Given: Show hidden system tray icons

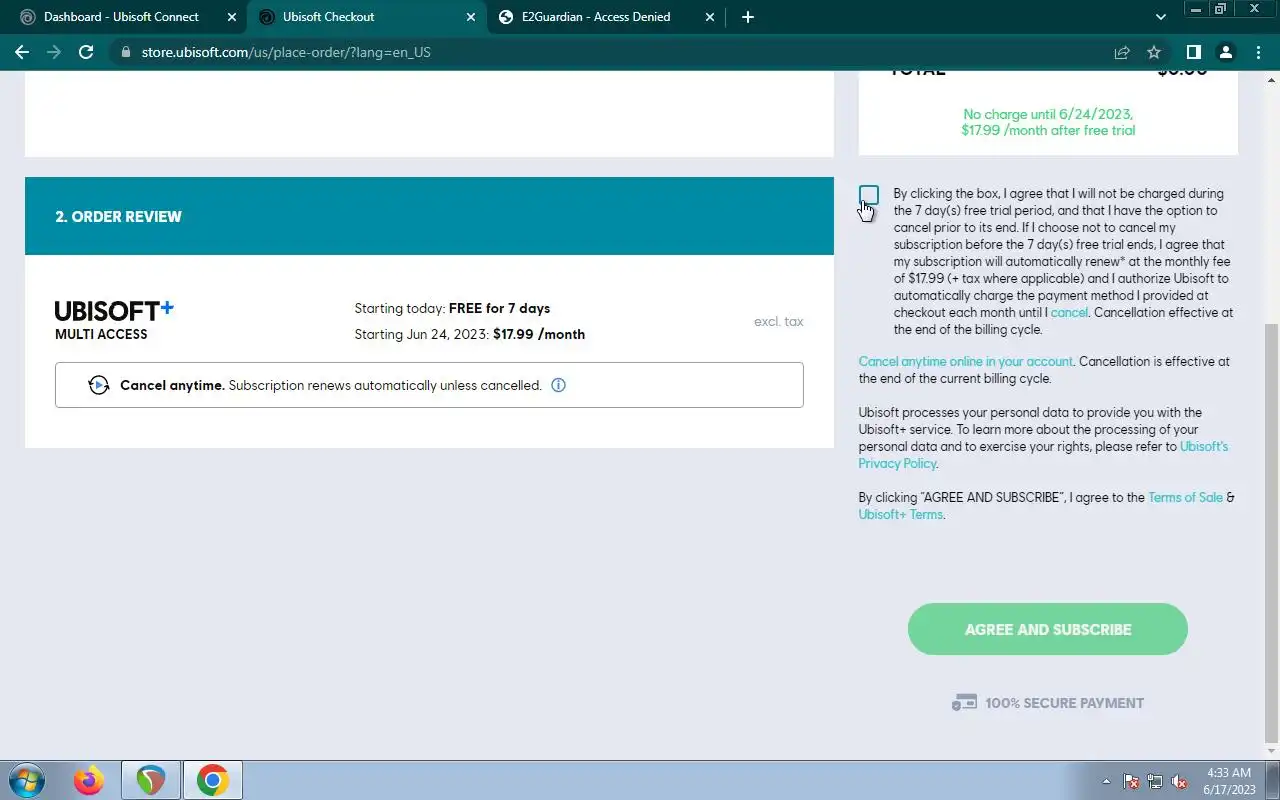Looking at the screenshot, I should [1106, 781].
